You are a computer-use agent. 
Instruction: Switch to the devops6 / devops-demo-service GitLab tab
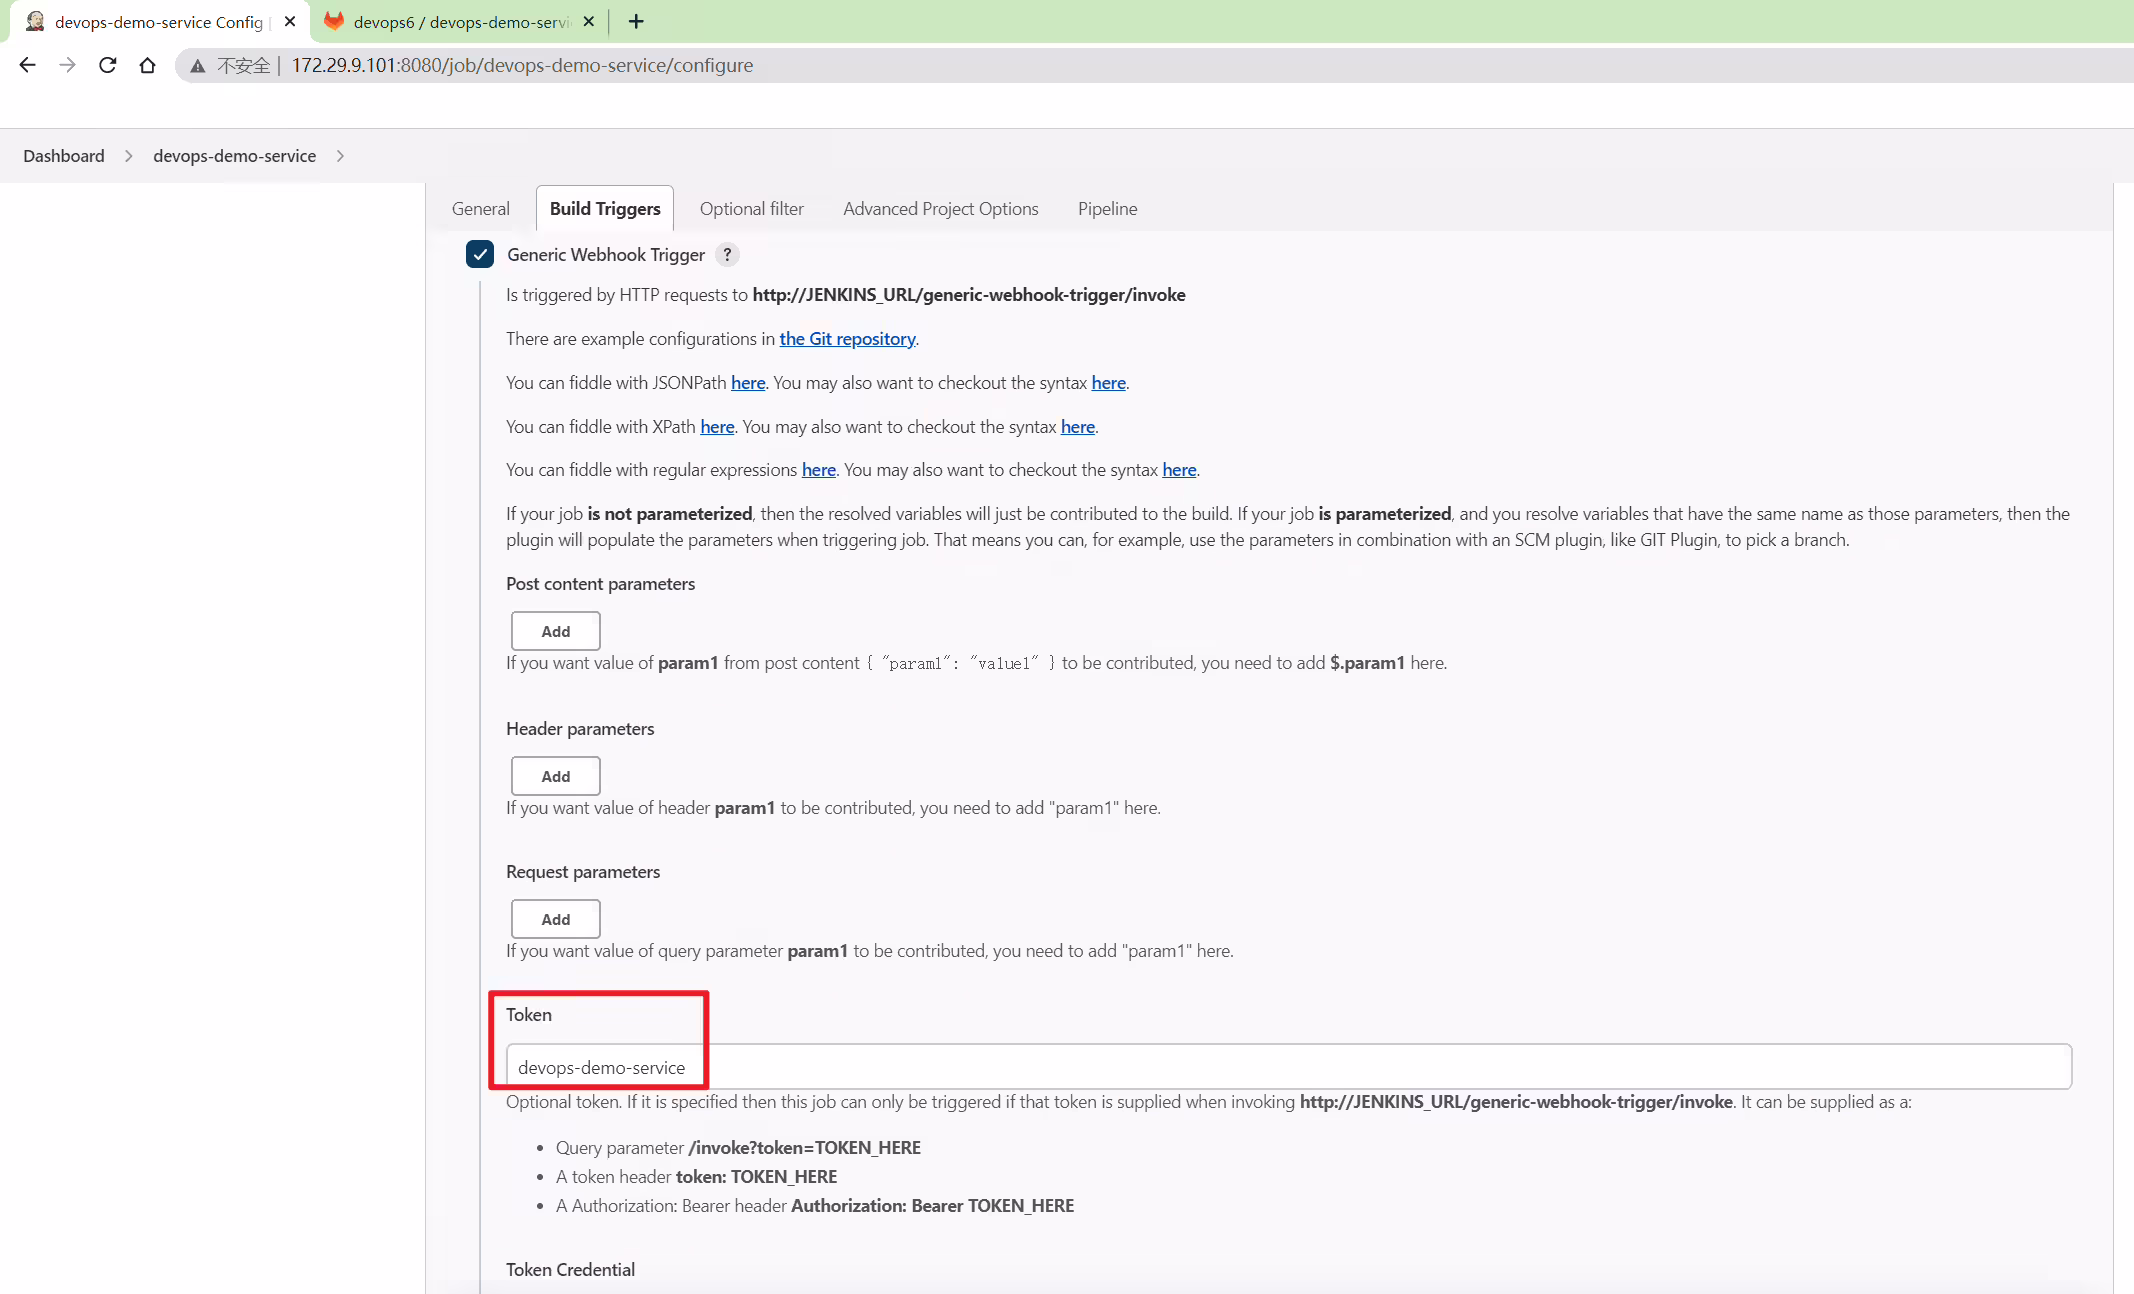pos(460,21)
